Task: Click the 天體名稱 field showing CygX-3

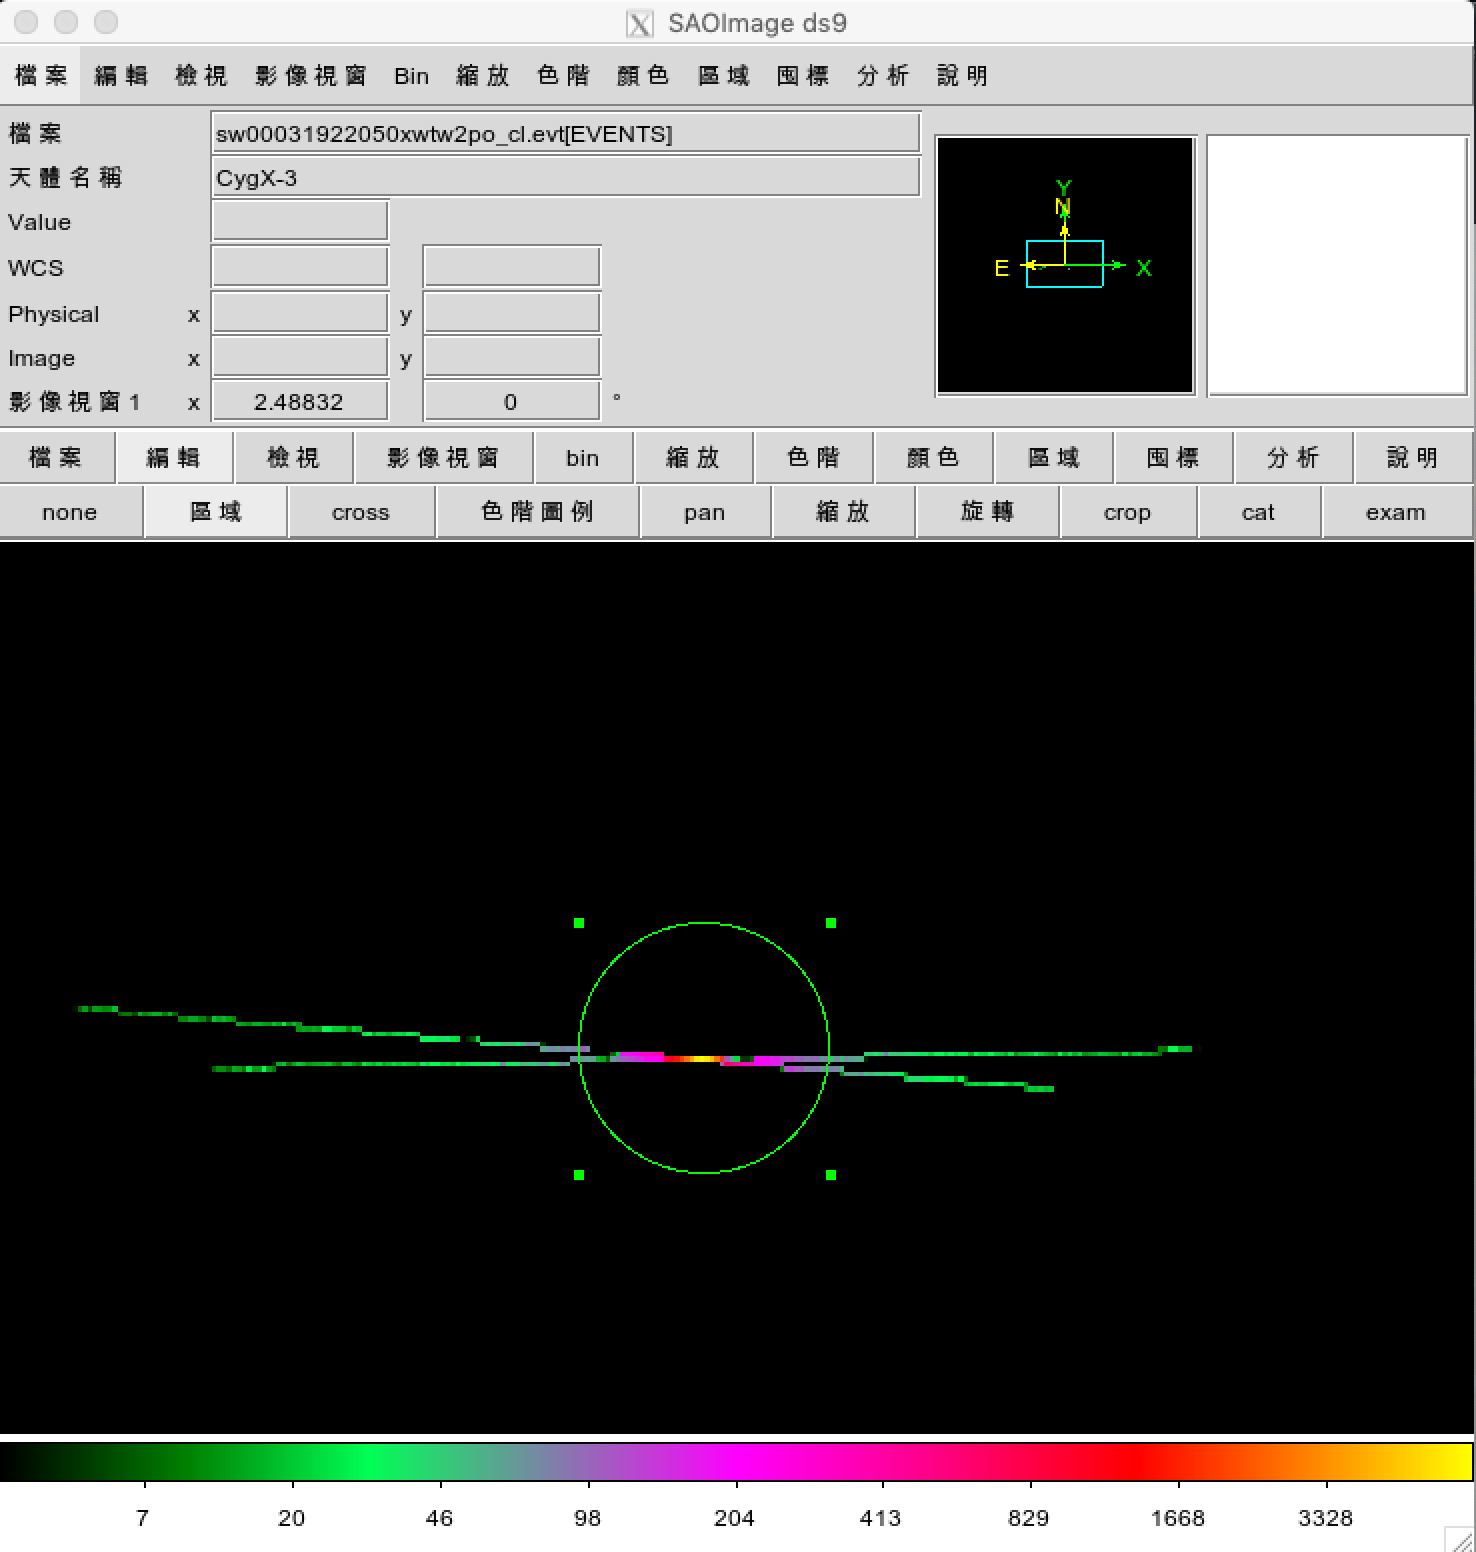Action: tap(566, 178)
